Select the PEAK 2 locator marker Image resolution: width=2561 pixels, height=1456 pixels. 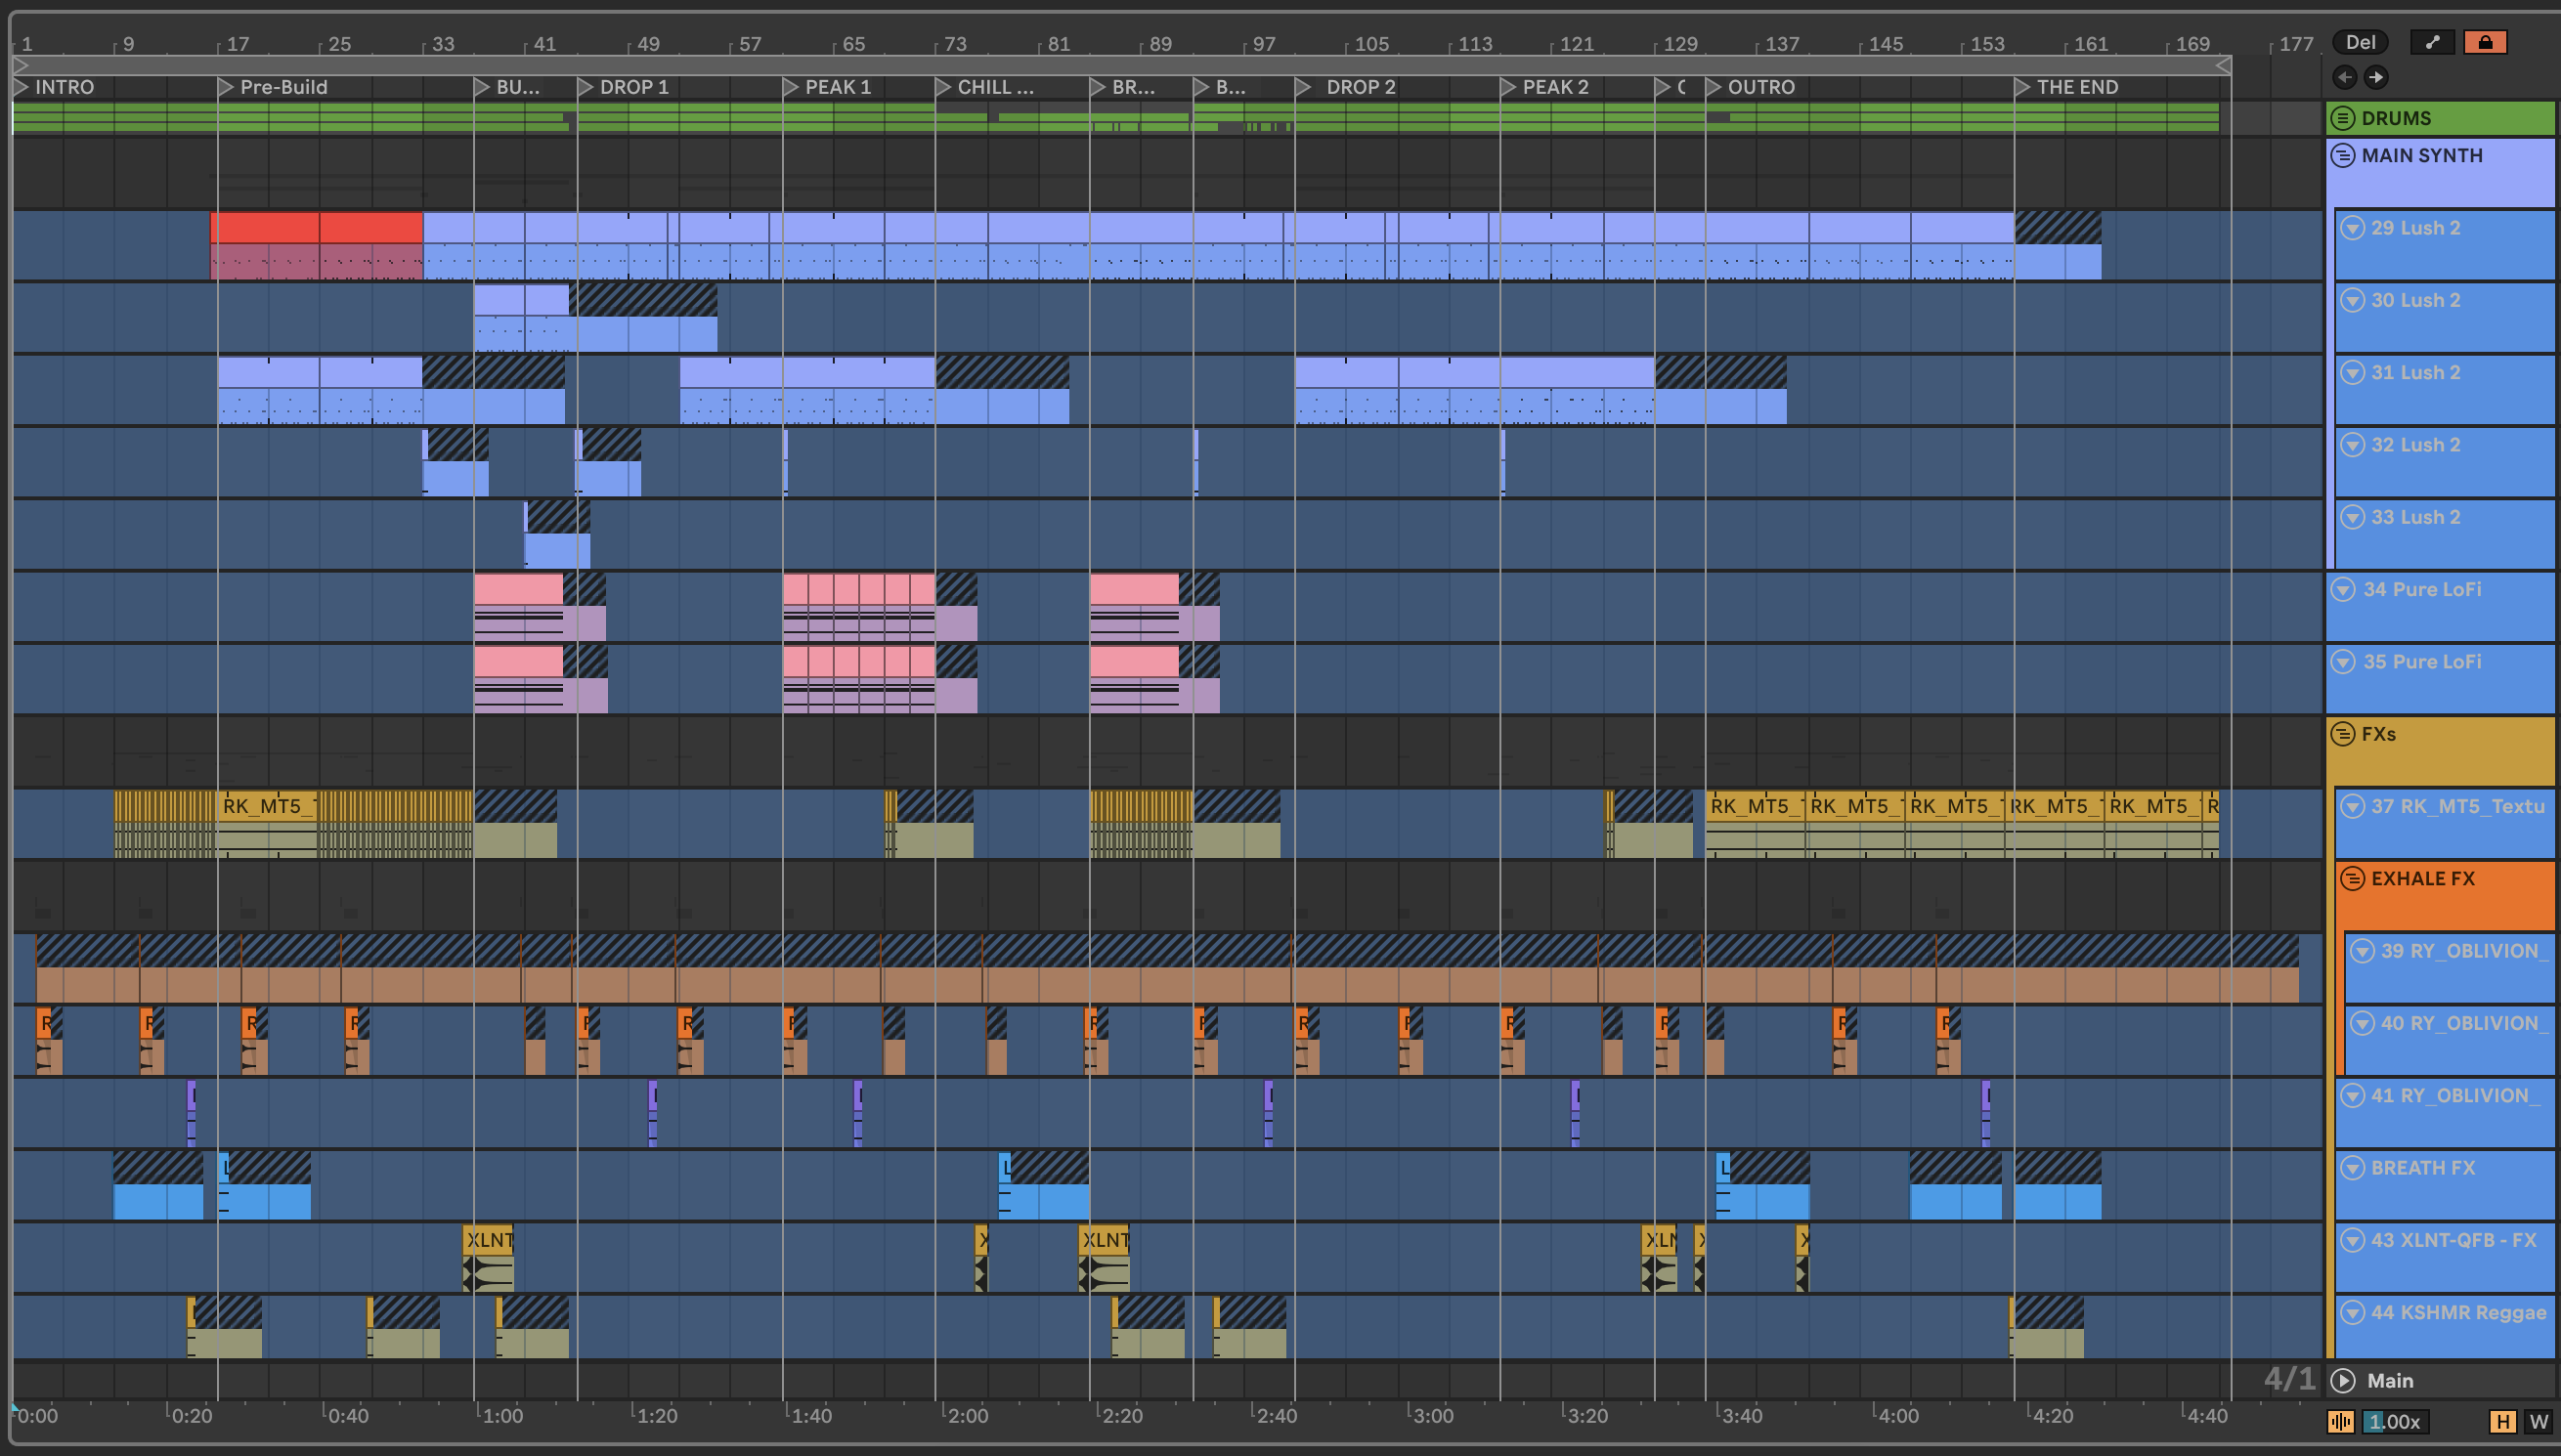[1508, 87]
